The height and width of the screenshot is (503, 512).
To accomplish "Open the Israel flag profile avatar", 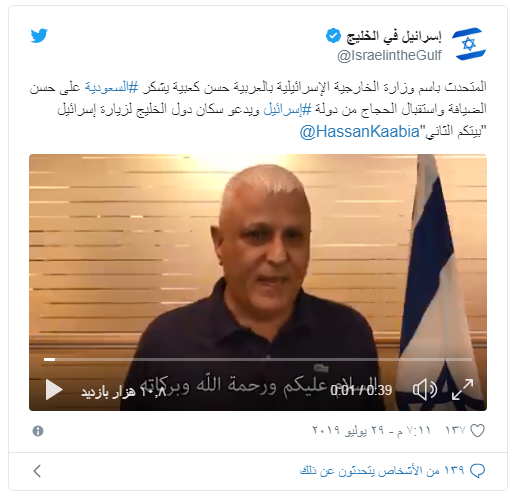I will (x=469, y=44).
